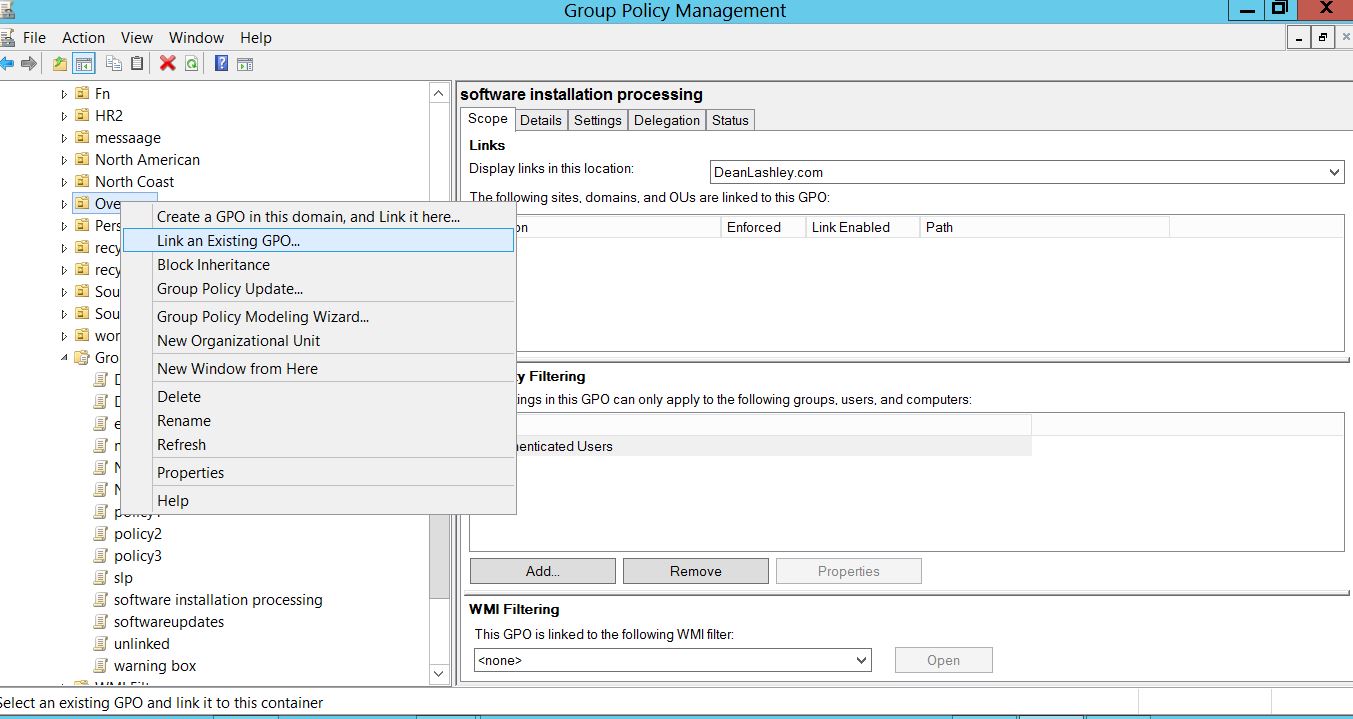Open the Settings tab
This screenshot has width=1353, height=719.
click(597, 120)
